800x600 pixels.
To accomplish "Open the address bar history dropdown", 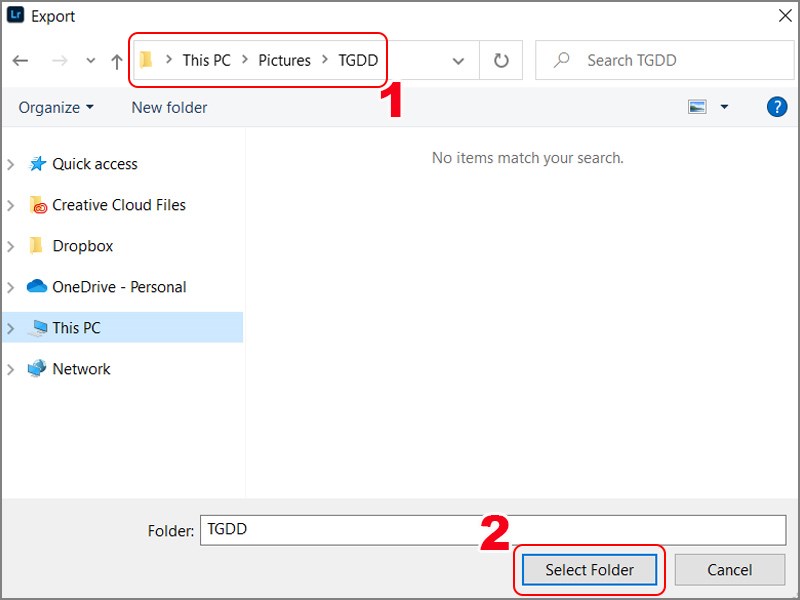I will click(458, 61).
